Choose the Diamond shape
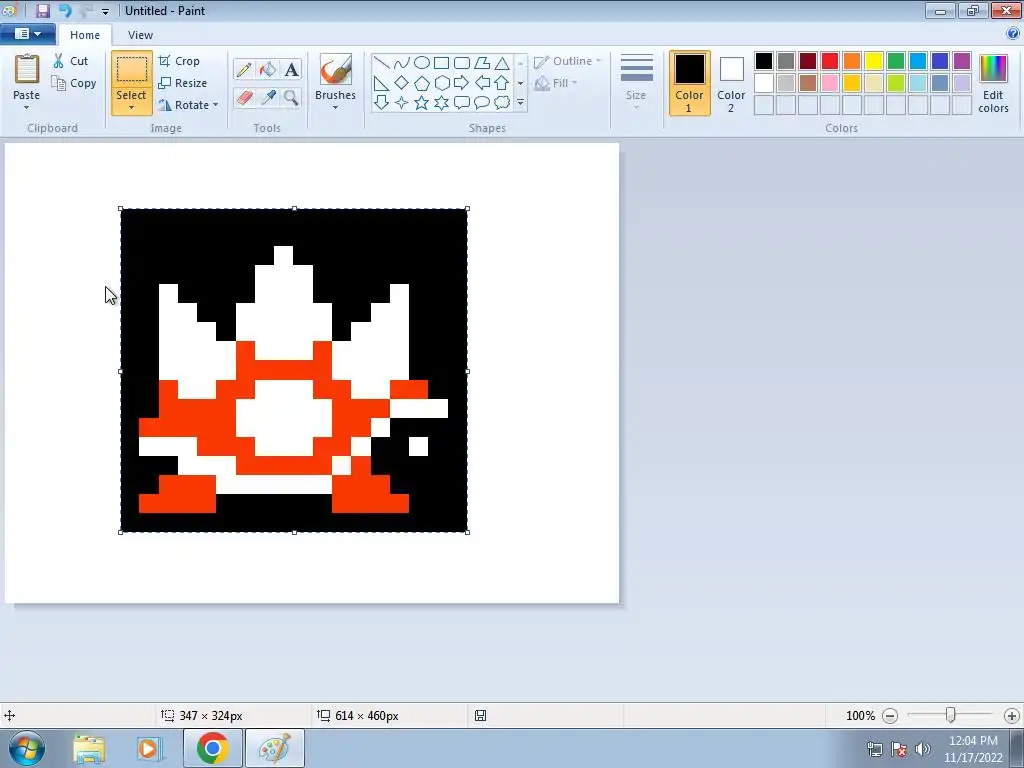Image resolution: width=1024 pixels, height=768 pixels. (x=402, y=83)
